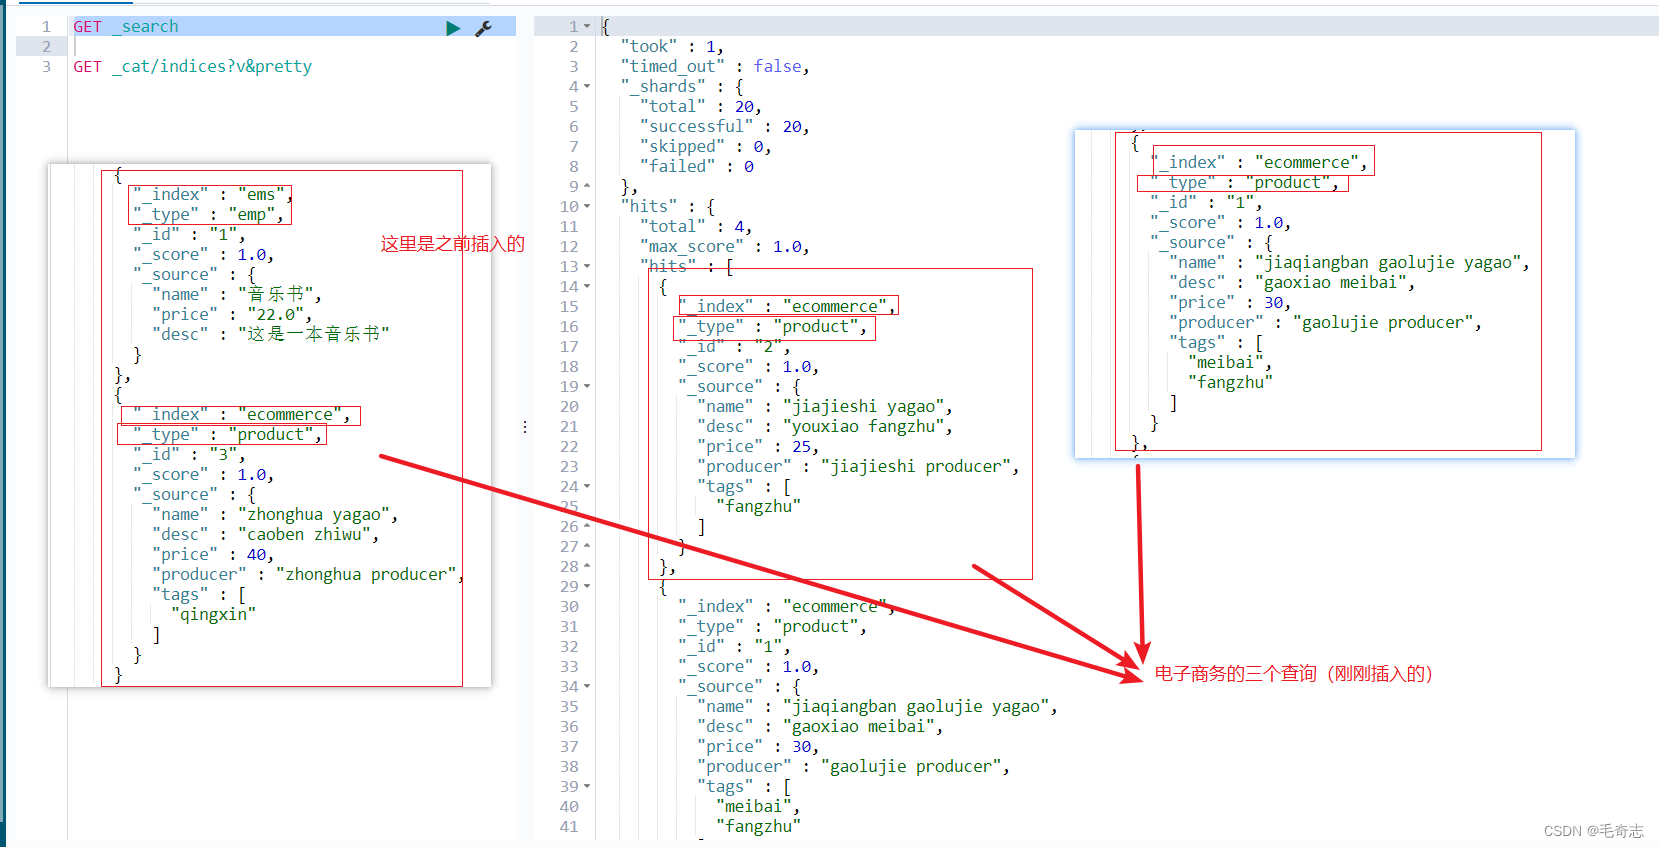Click the "failed" : 0 line
This screenshot has height=847, width=1659.
click(x=697, y=167)
